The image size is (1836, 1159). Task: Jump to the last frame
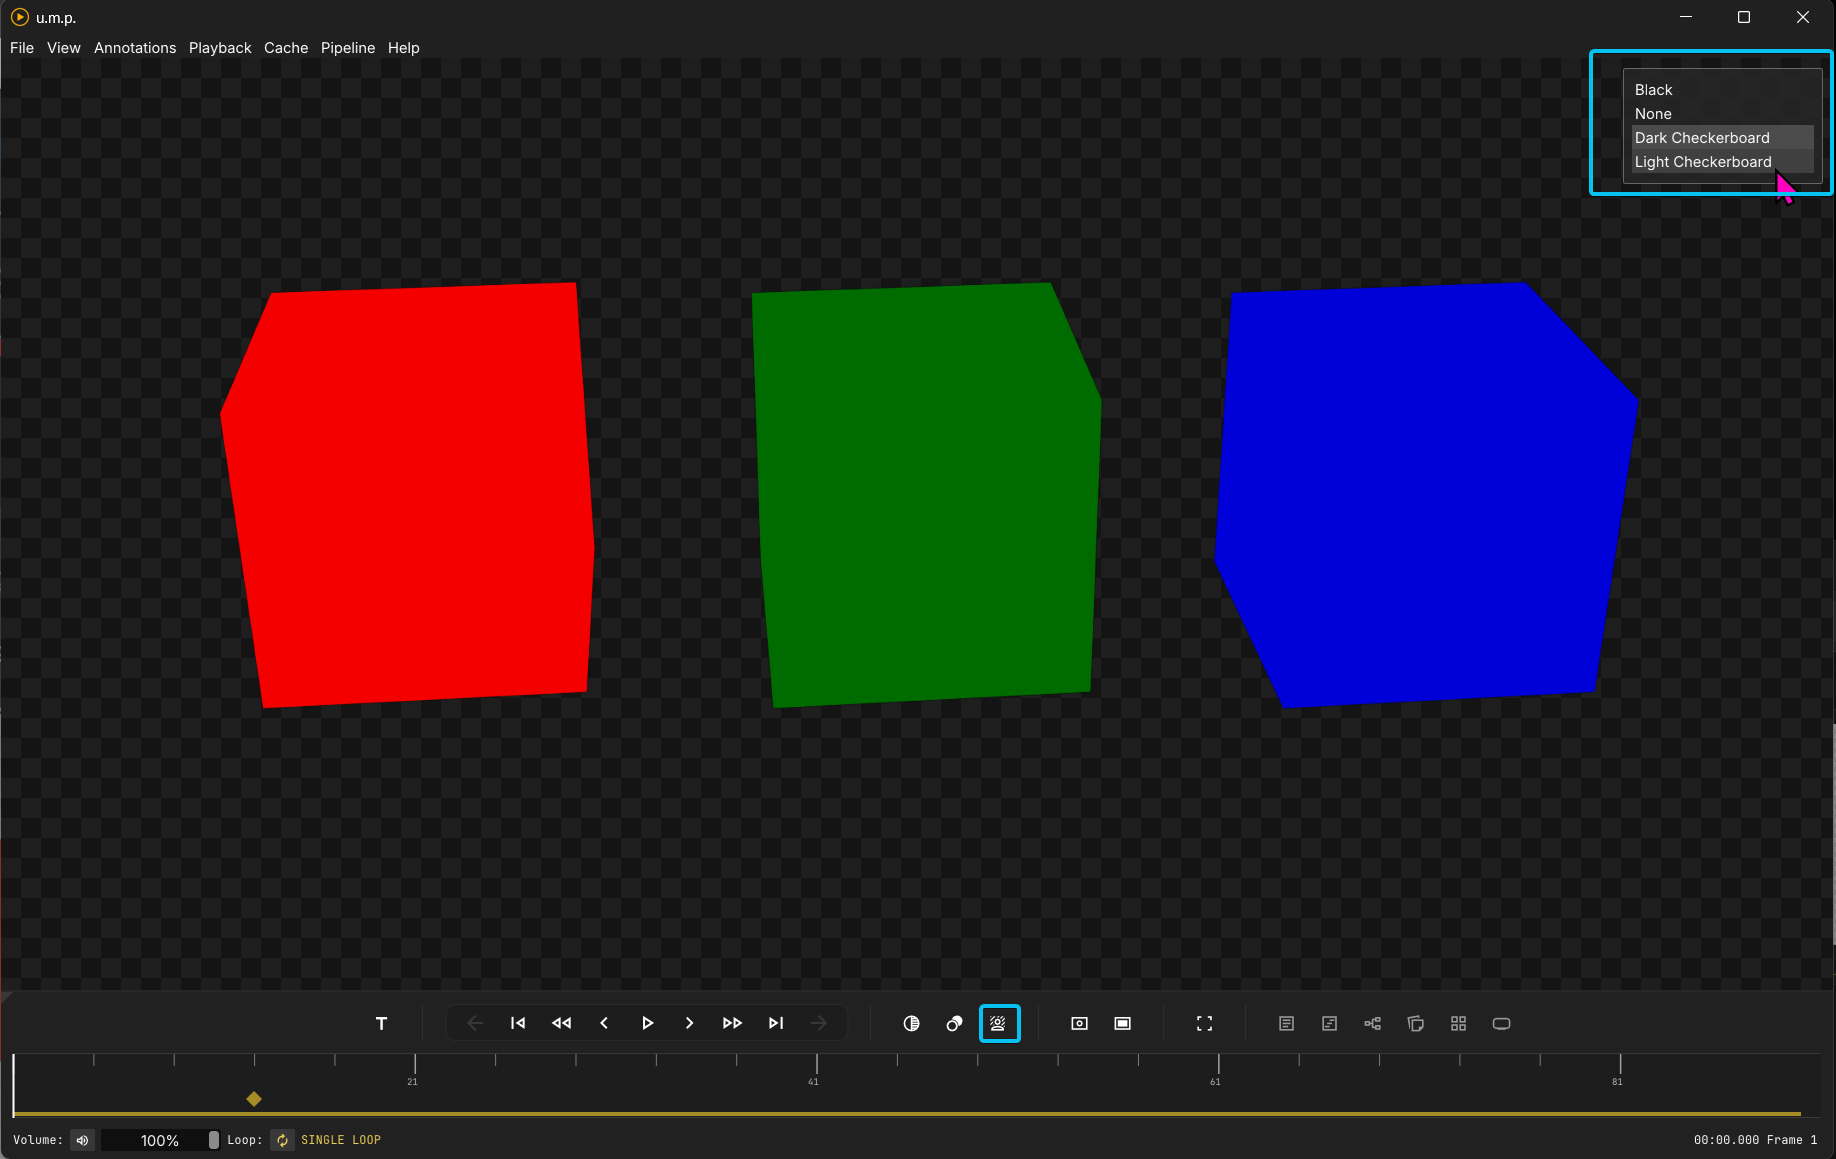[776, 1023]
